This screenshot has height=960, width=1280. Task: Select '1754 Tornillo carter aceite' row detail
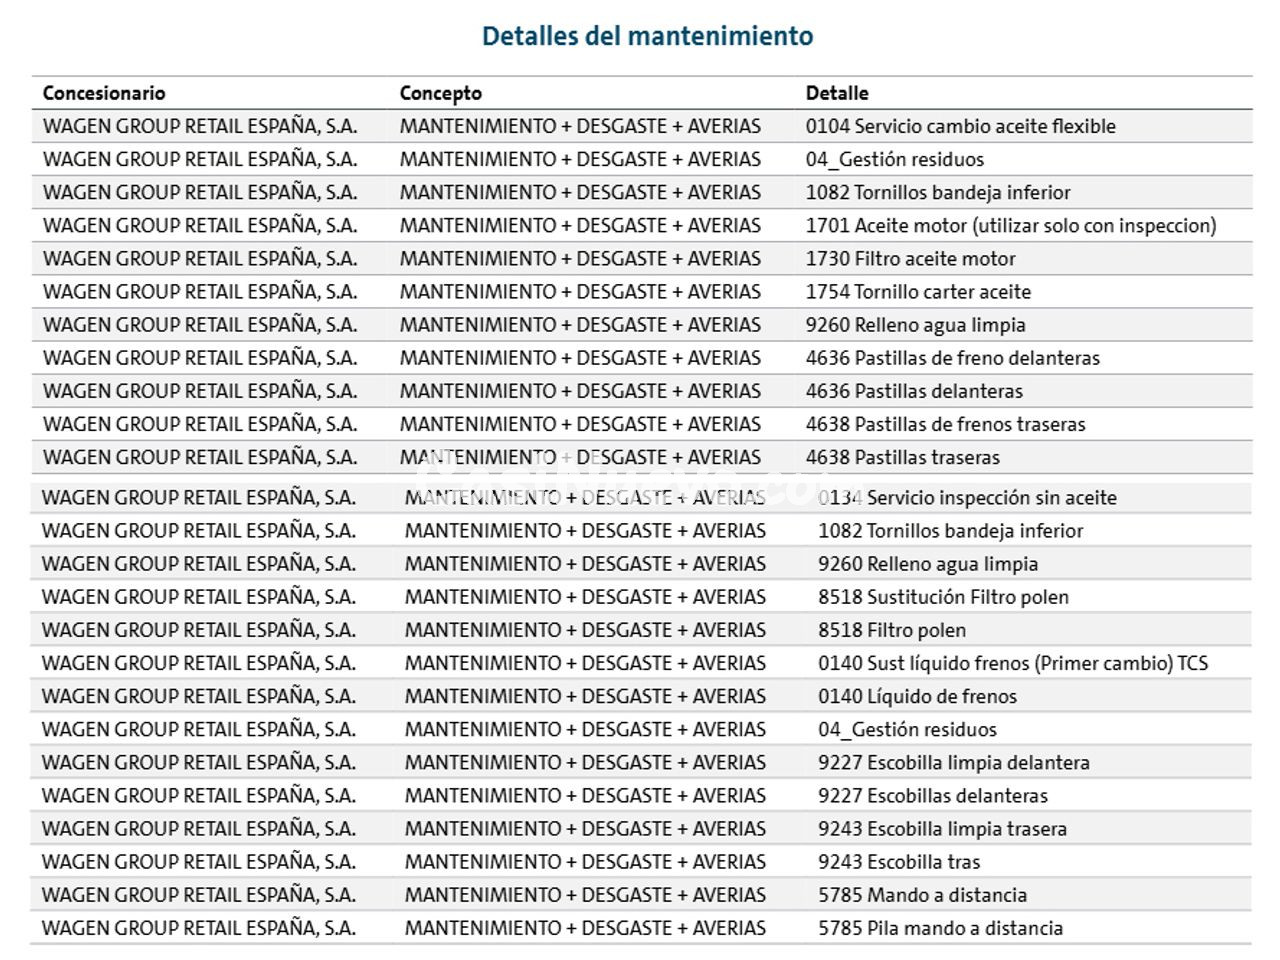[x=918, y=291]
